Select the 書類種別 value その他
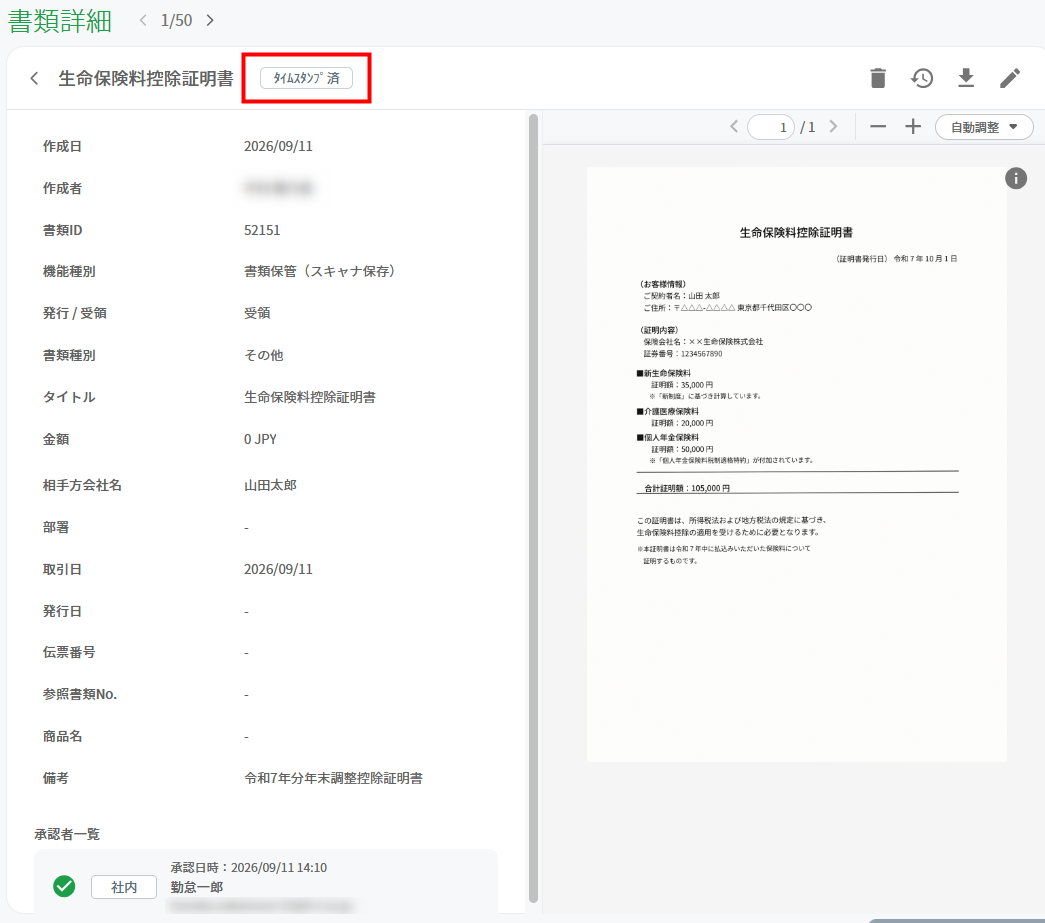The image size is (1045, 923). coord(263,355)
